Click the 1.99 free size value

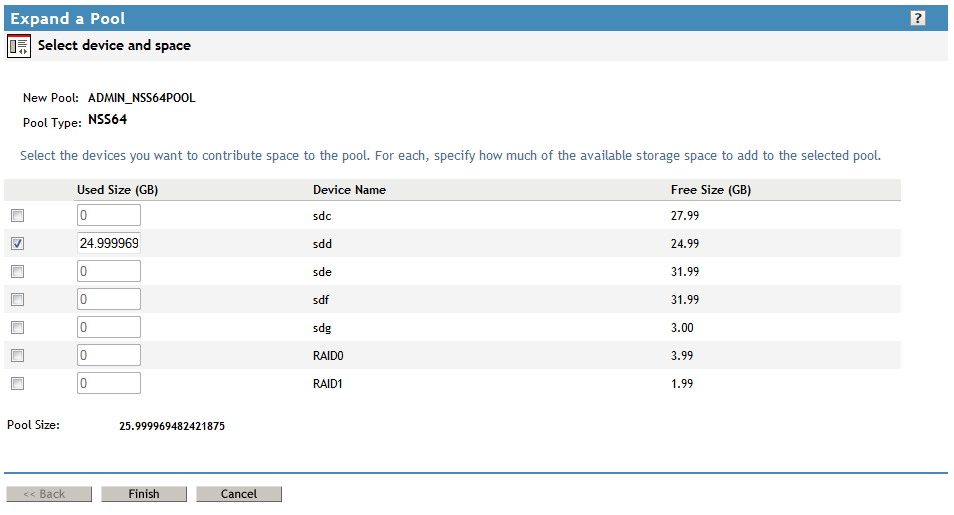click(682, 384)
